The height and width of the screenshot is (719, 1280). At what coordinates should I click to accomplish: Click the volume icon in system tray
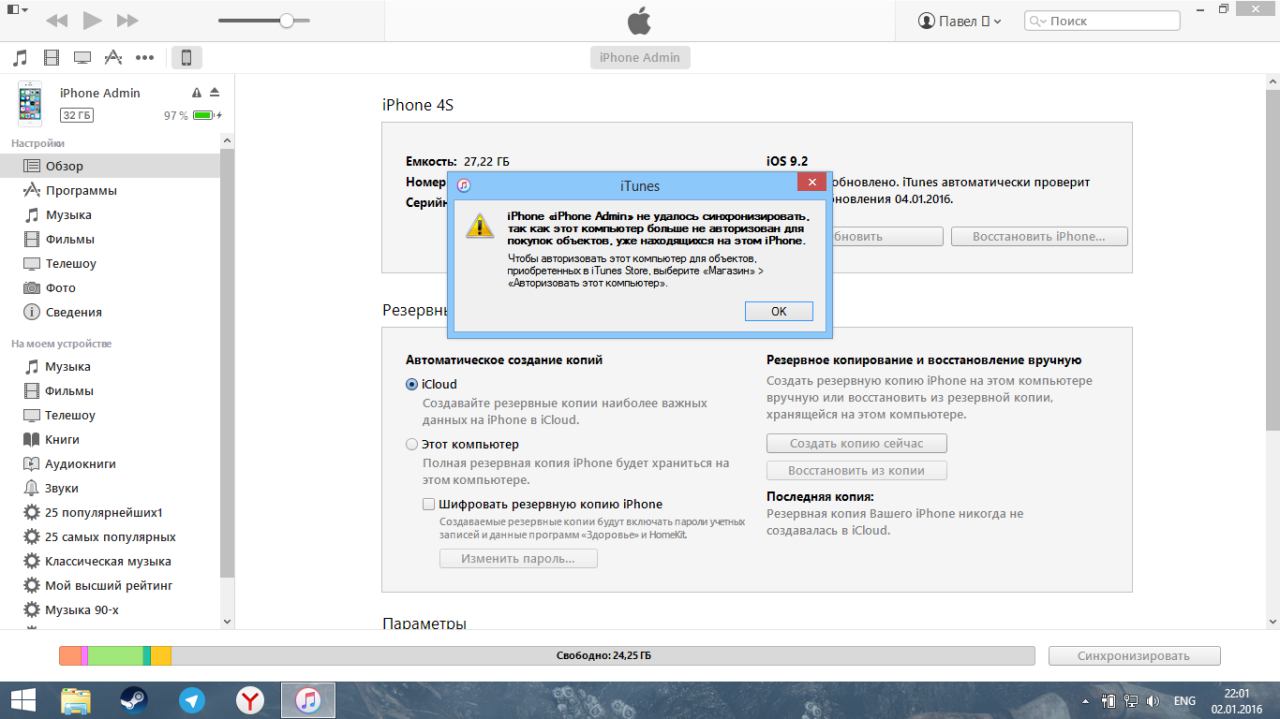tap(1152, 701)
